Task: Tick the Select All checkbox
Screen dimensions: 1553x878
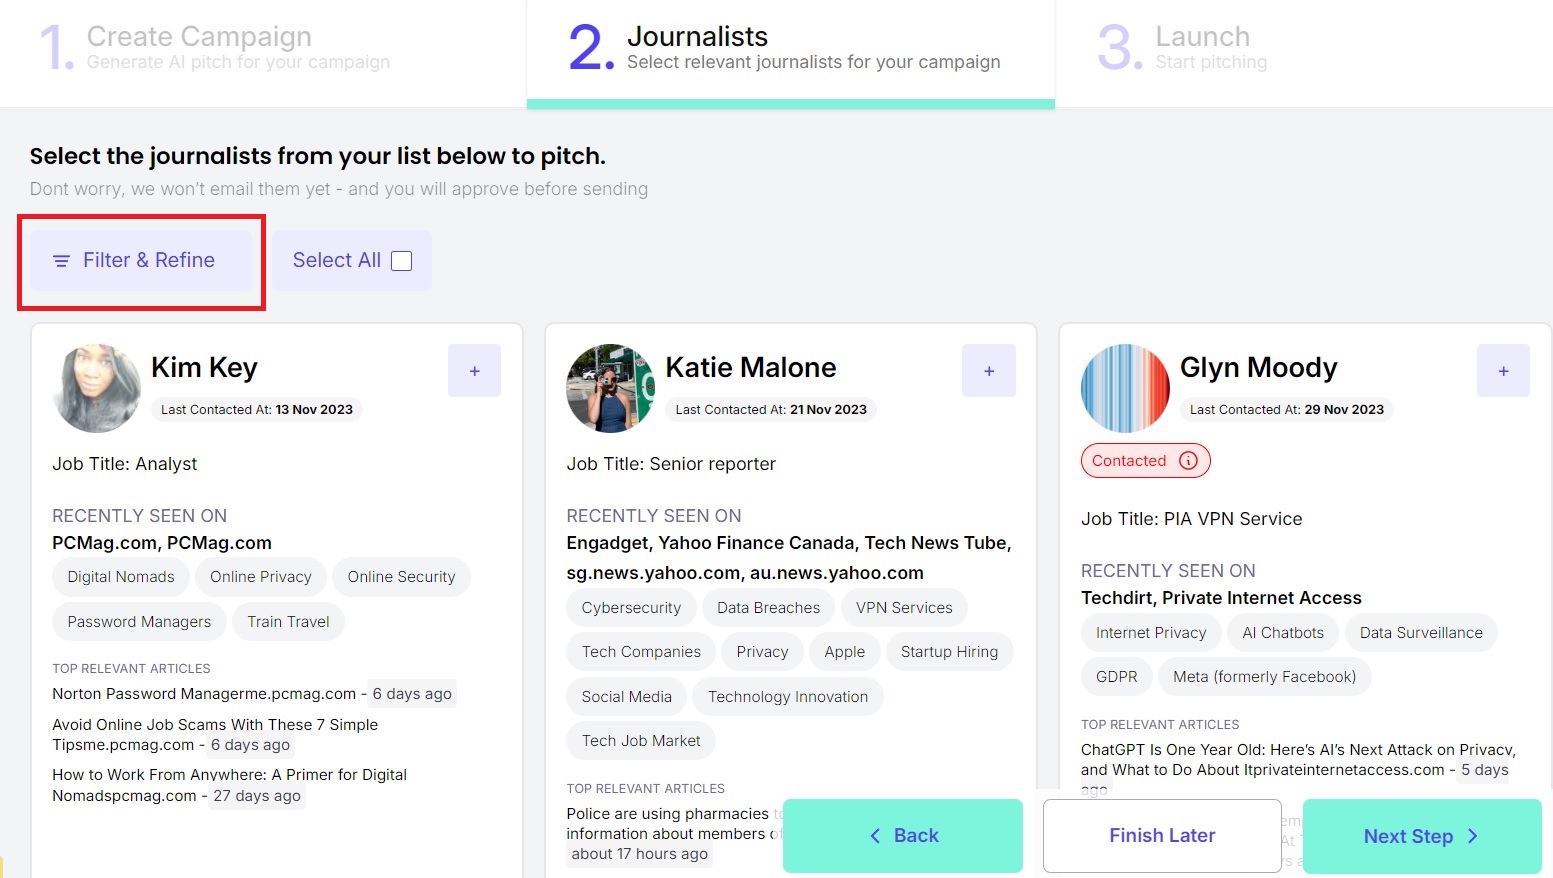Action: [x=401, y=261]
